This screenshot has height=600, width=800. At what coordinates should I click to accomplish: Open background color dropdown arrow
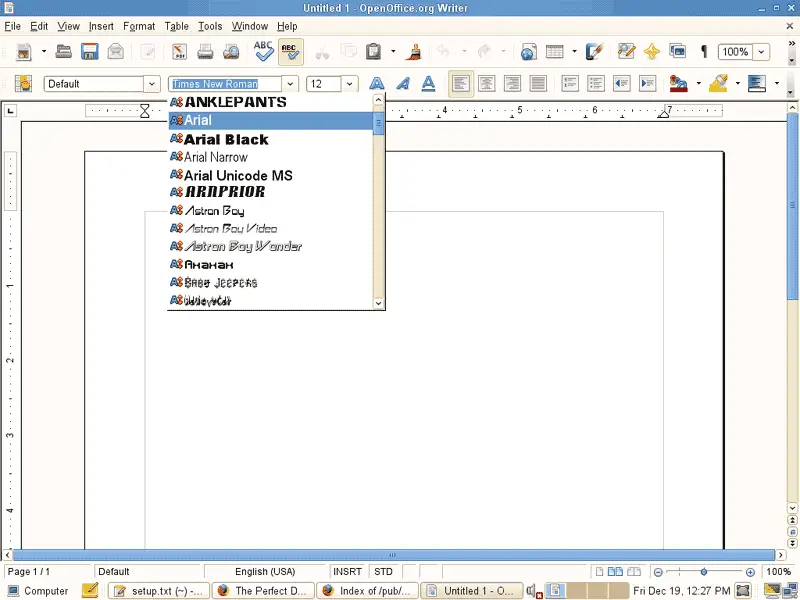click(x=777, y=84)
